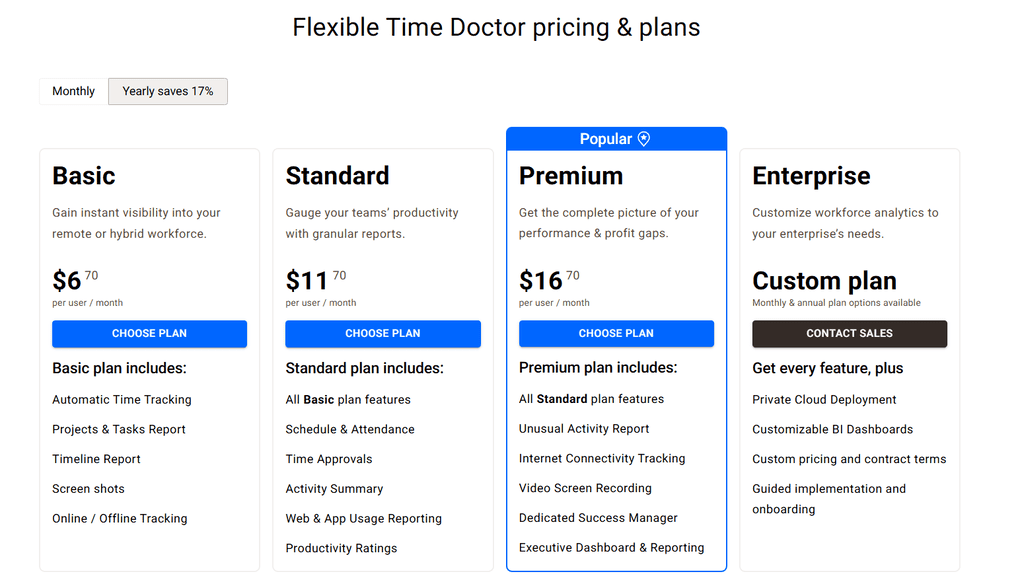Switch billing to Yearly saves 17%
This screenshot has width=1020, height=580.
click(167, 91)
